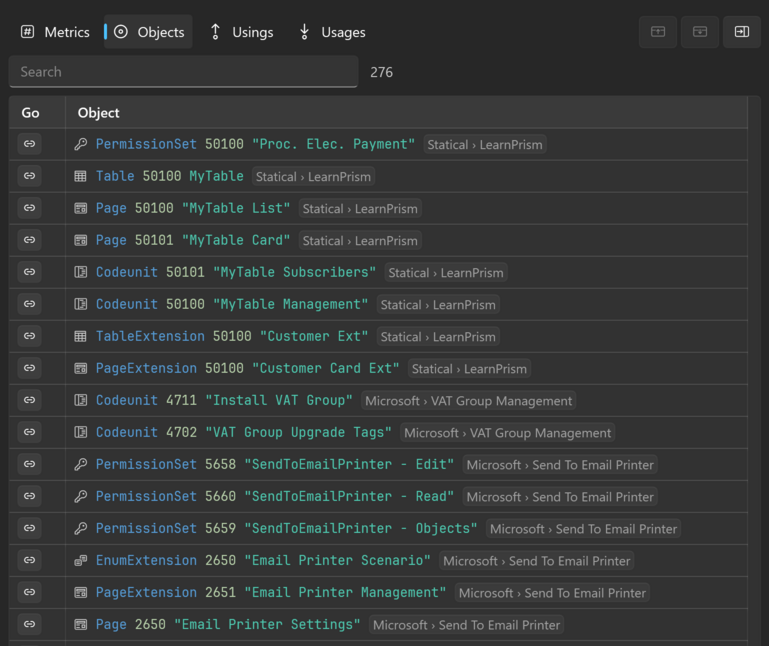Open PermissionSet 5659 "SendToEmailPrinter - Objects"

point(286,528)
